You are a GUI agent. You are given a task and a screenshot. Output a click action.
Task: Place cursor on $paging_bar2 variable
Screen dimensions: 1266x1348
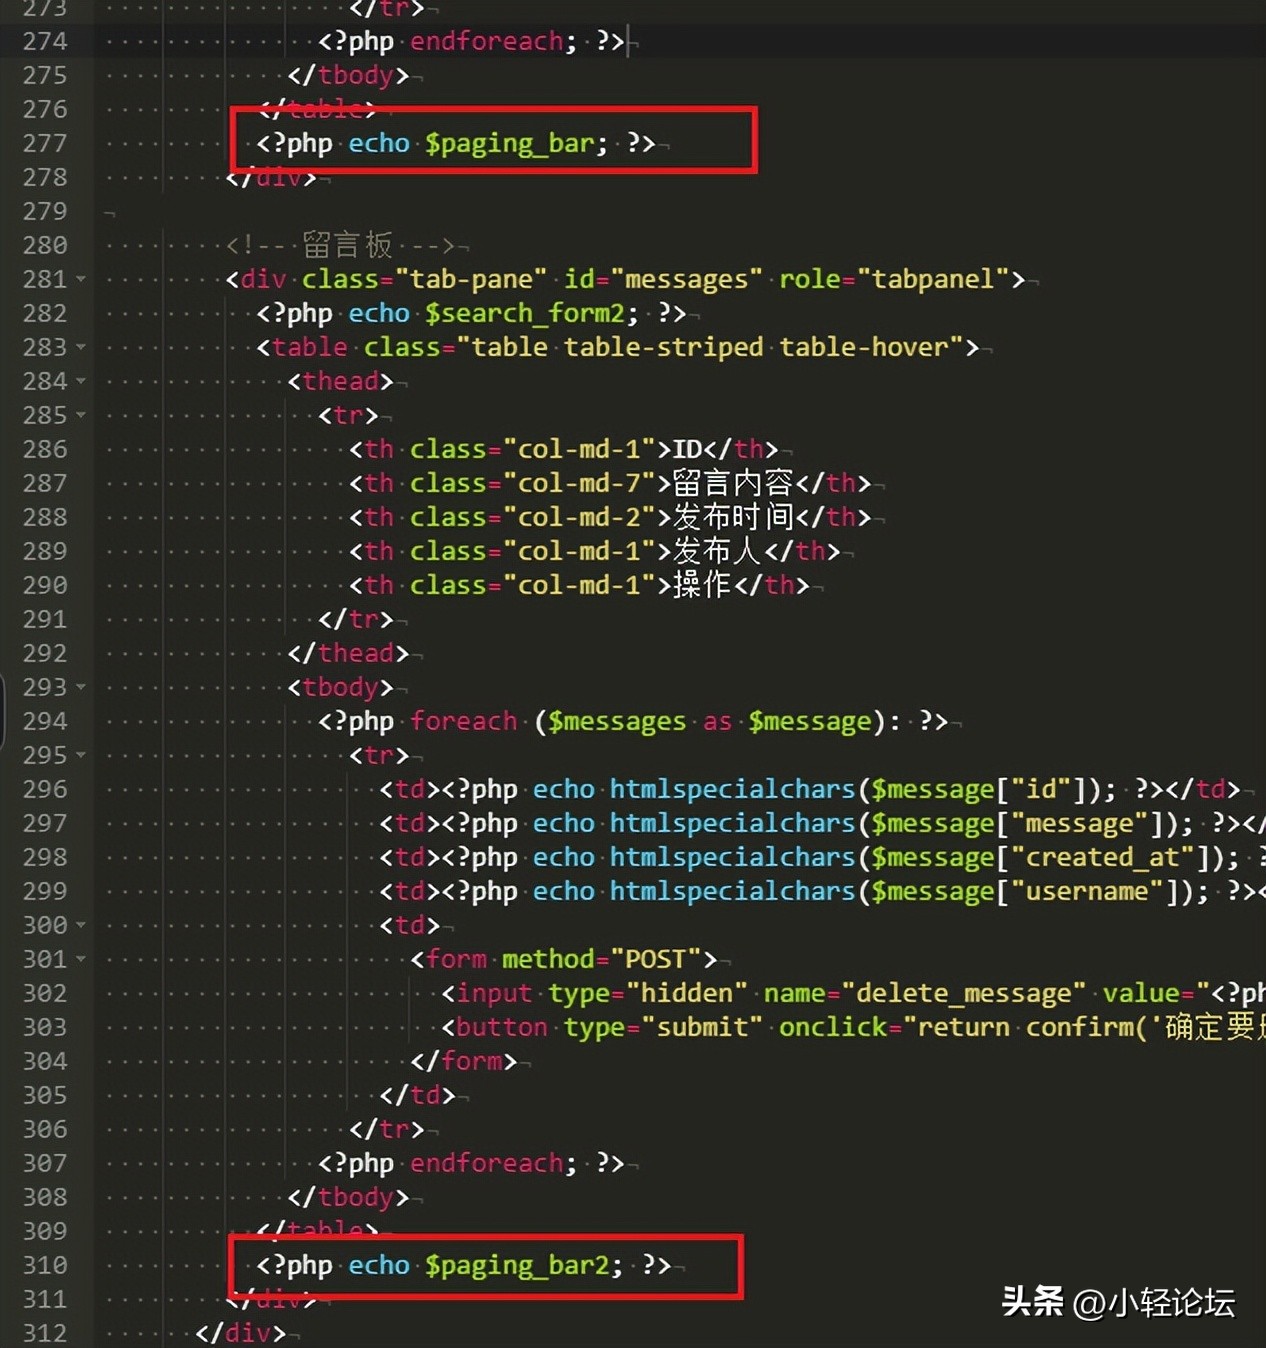[x=517, y=1266]
